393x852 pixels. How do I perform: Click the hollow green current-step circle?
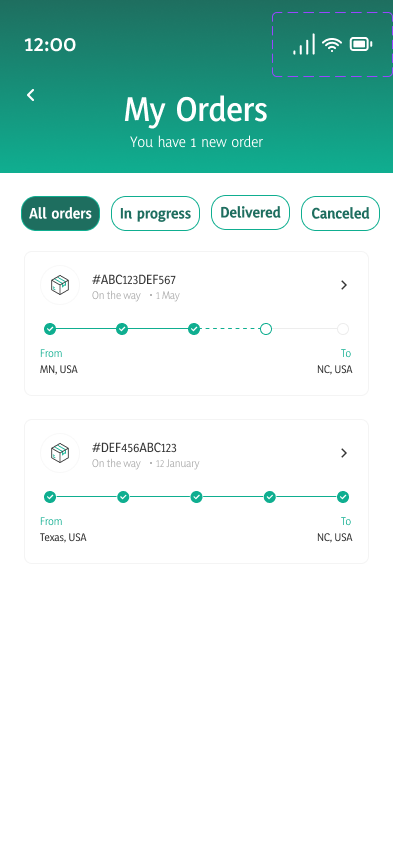[266, 329]
